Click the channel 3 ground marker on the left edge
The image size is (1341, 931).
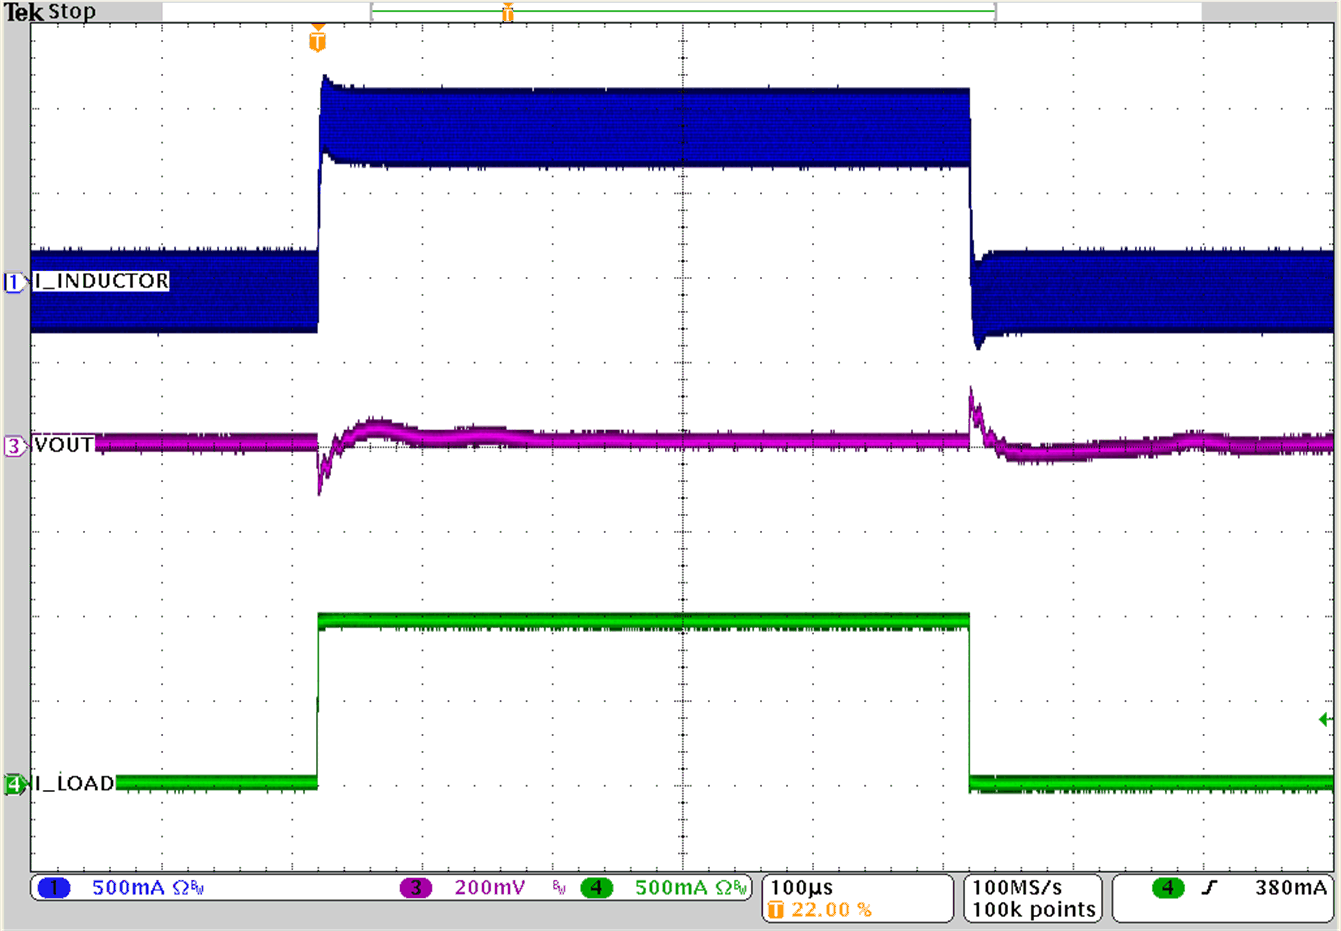[x=14, y=446]
